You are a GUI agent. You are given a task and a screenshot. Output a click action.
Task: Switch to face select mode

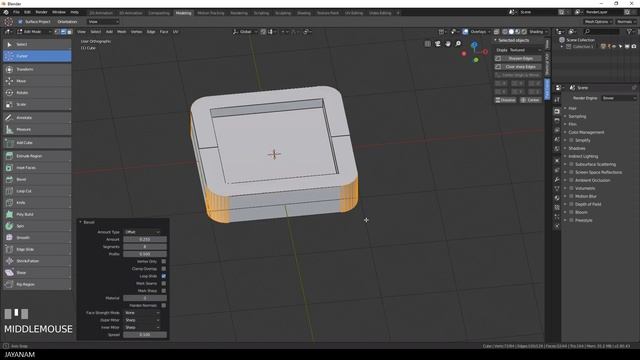pyautogui.click(x=69, y=31)
